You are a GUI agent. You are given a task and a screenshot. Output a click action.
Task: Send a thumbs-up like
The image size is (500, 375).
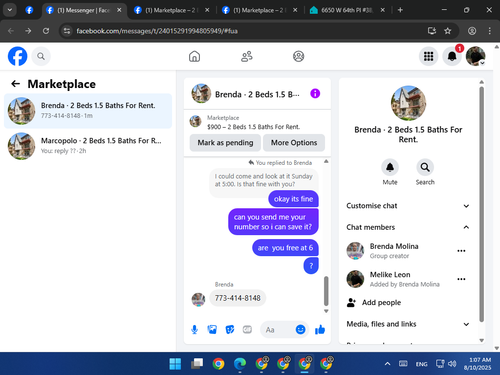[320, 330]
